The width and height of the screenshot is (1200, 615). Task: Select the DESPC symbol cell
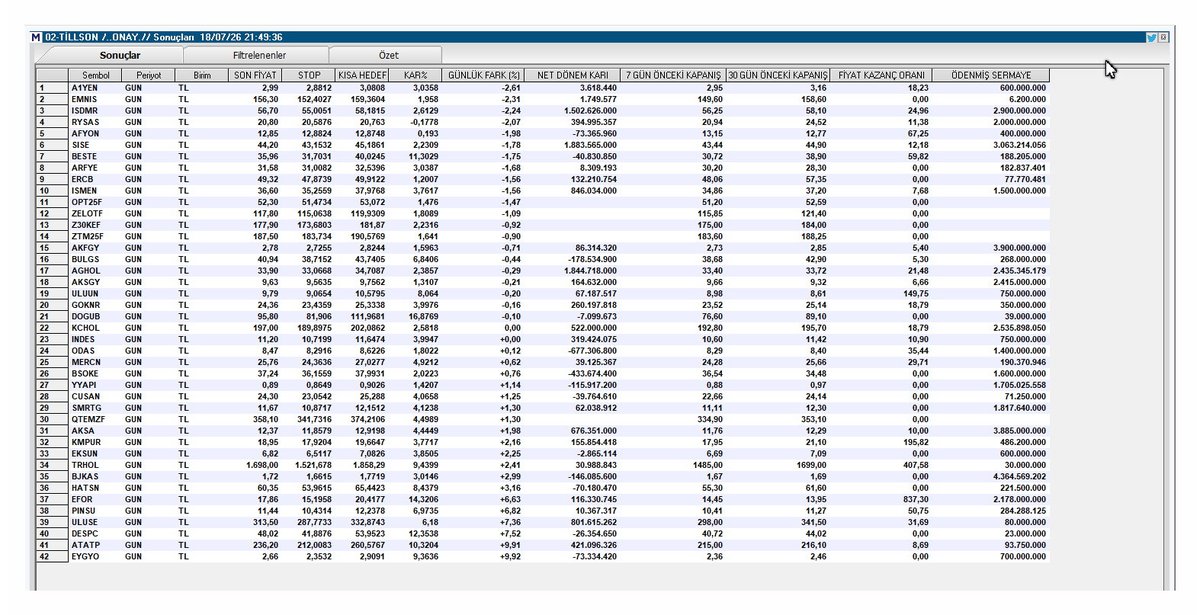95,533
